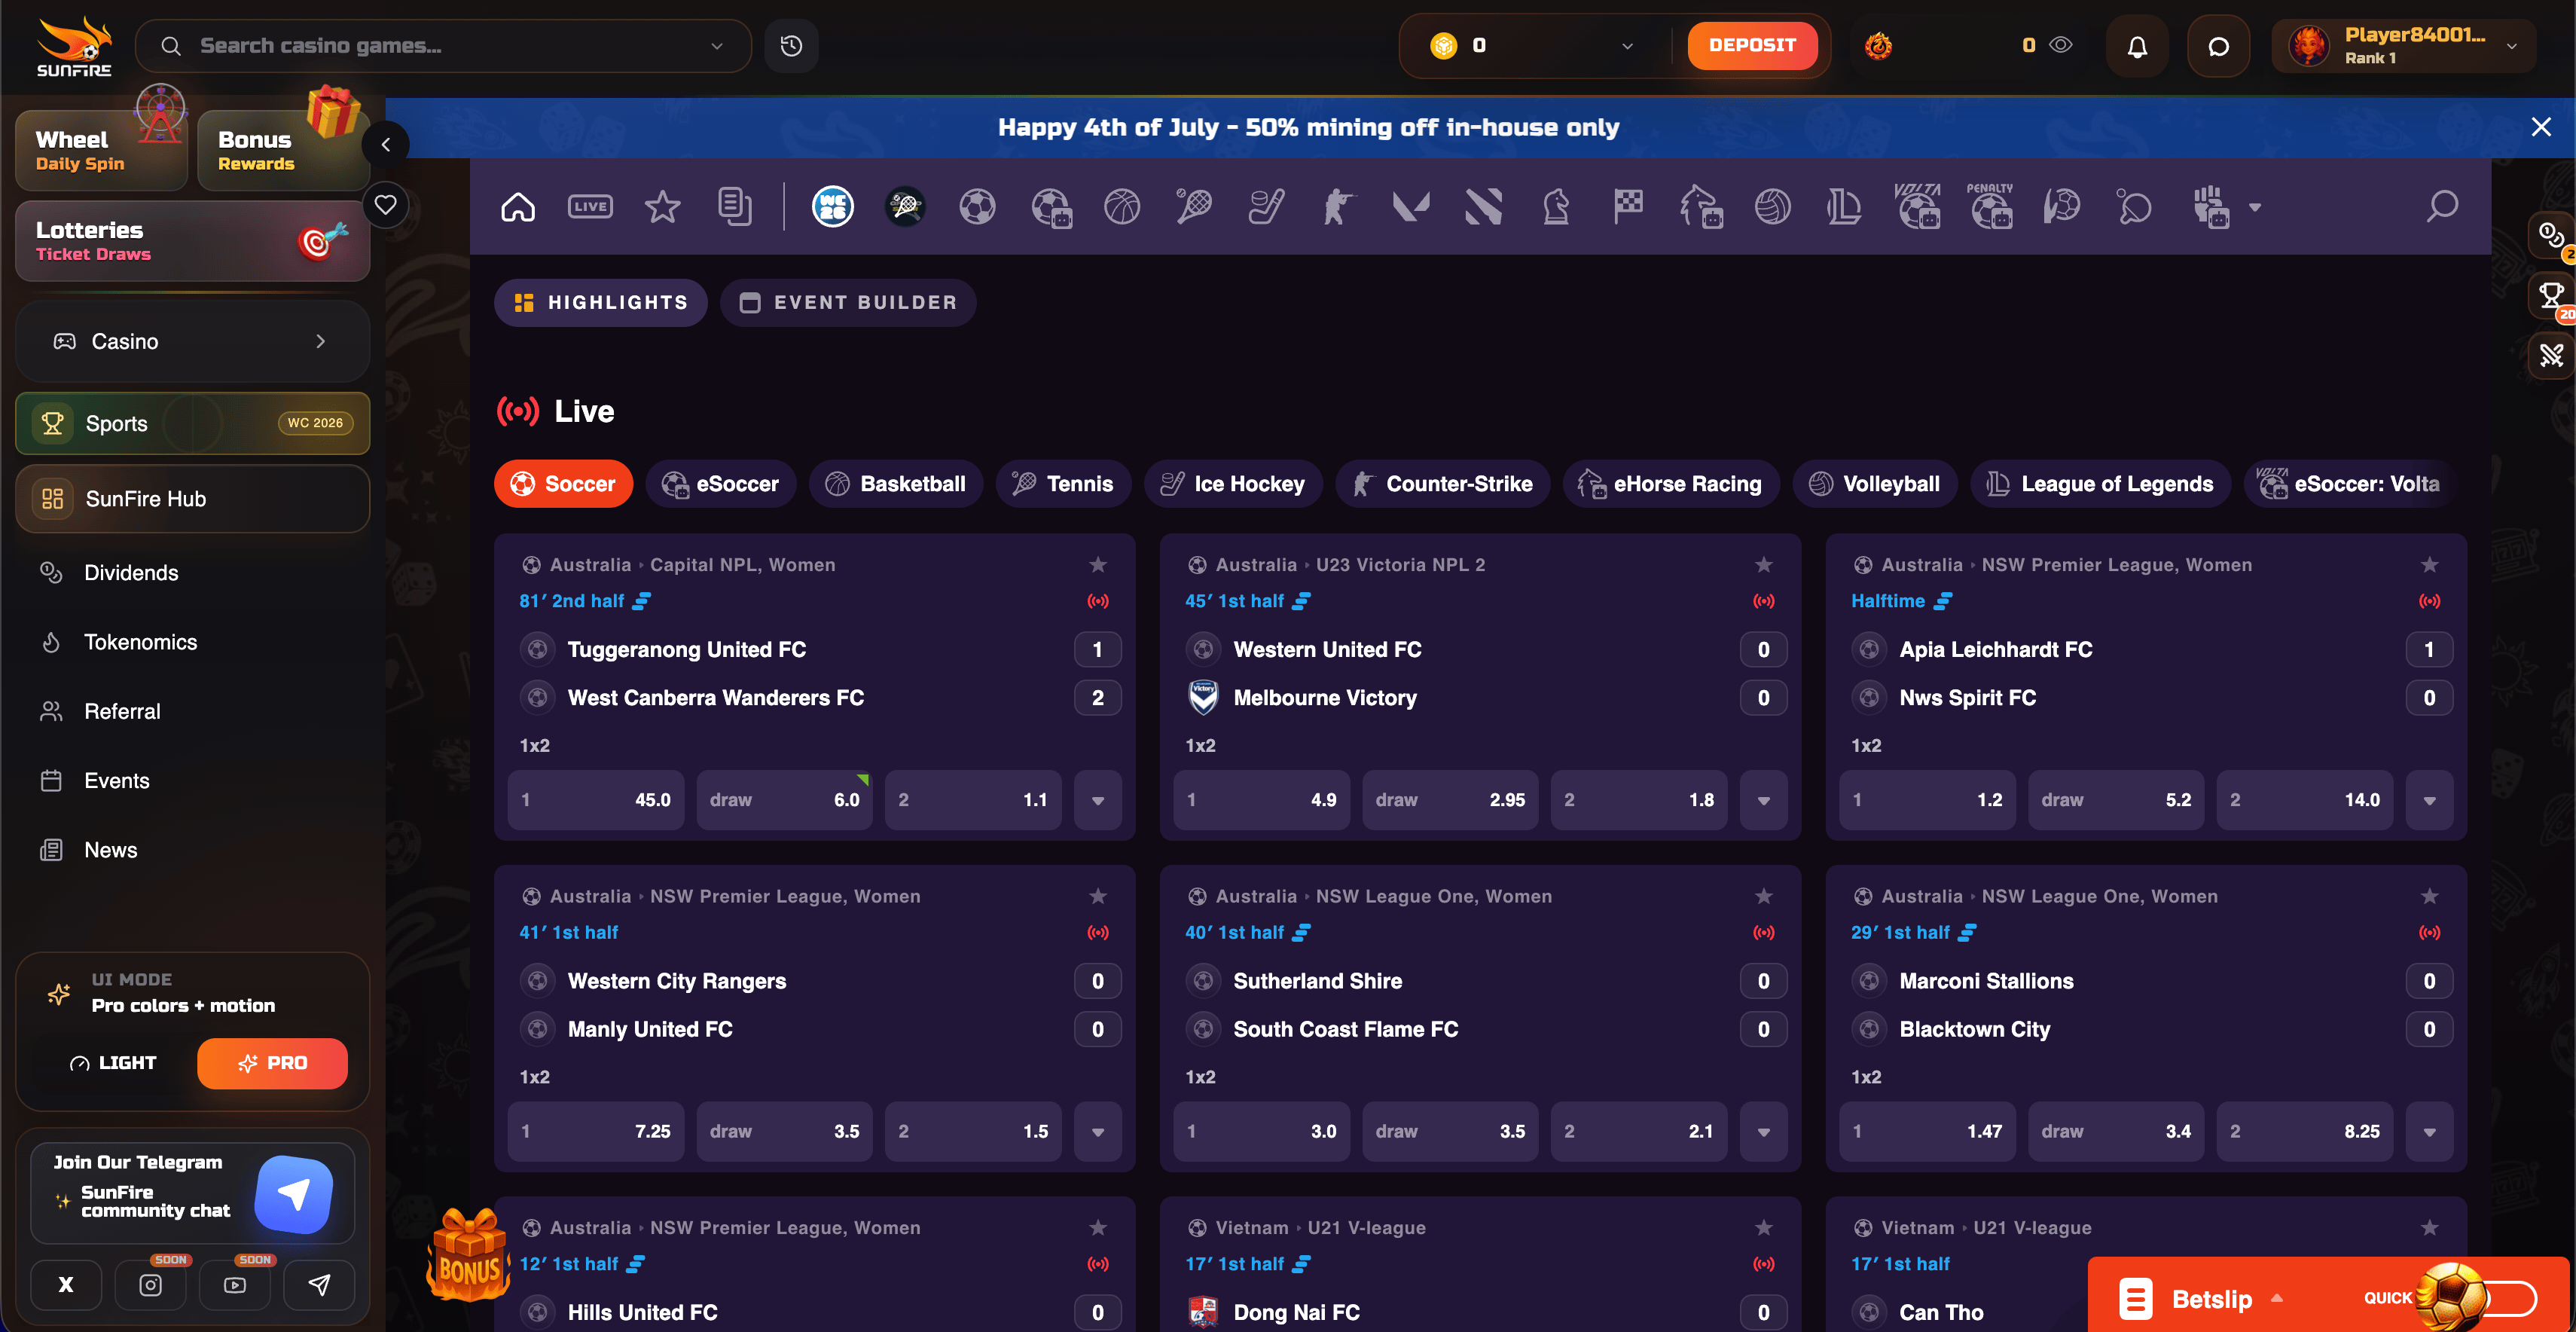The height and width of the screenshot is (1332, 2576).
Task: Open the Telegram paper plane social icon
Action: click(x=319, y=1285)
